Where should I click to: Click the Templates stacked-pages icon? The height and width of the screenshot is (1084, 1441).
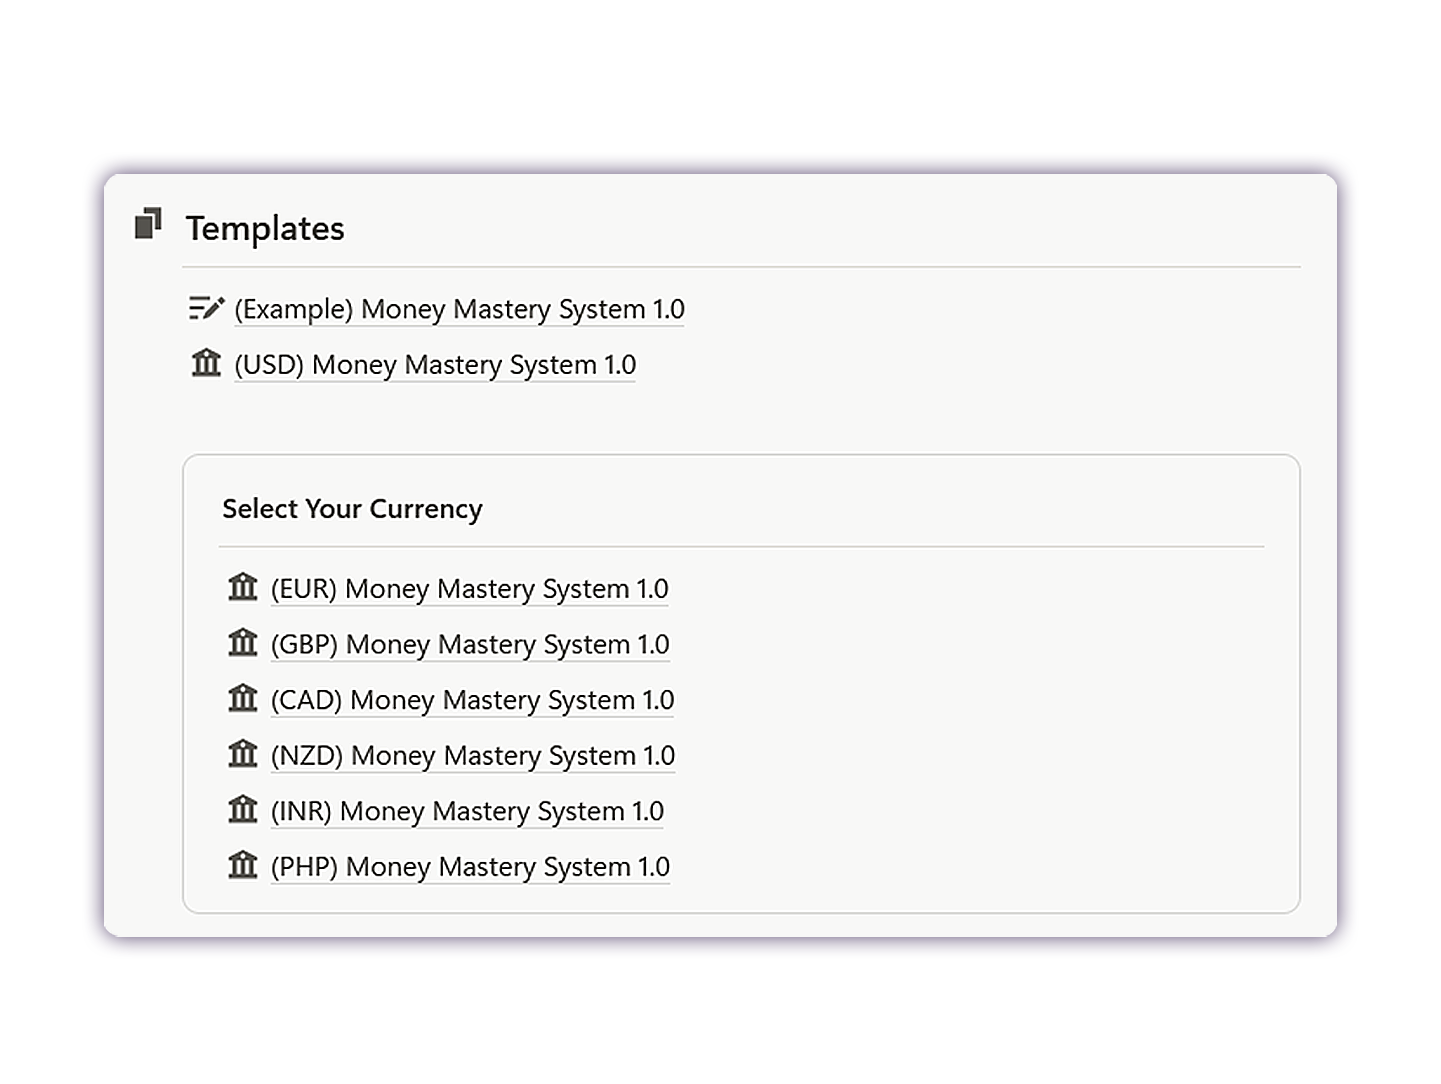tap(148, 224)
